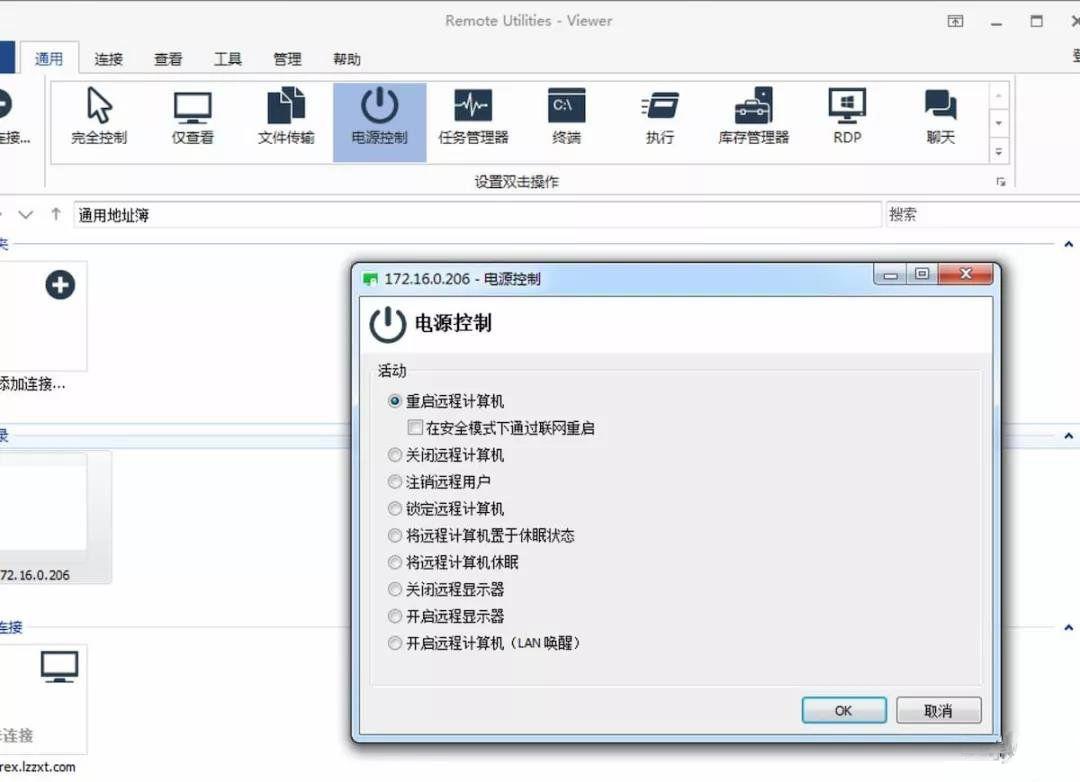
Task: Open the Chat (聊天) mode
Action: 940,116
